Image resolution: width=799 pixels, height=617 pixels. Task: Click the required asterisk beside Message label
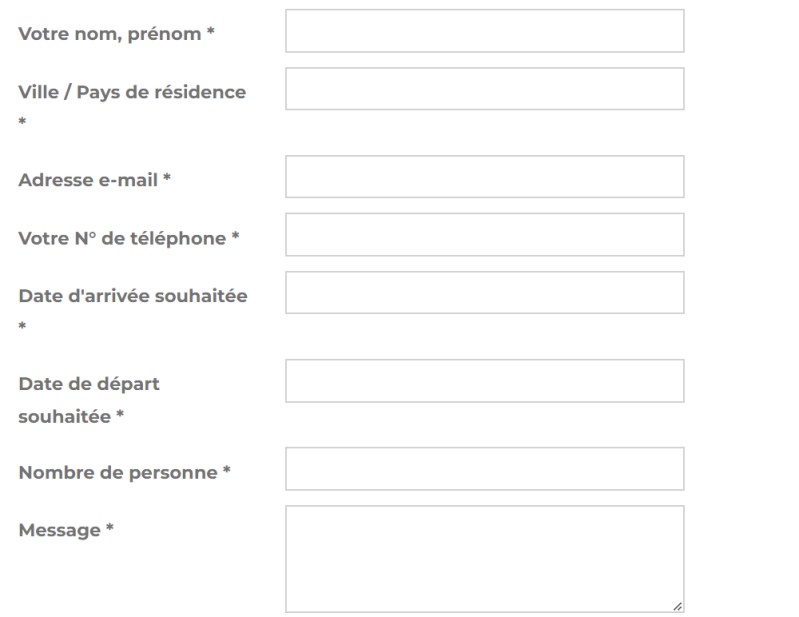pyautogui.click(x=110, y=530)
